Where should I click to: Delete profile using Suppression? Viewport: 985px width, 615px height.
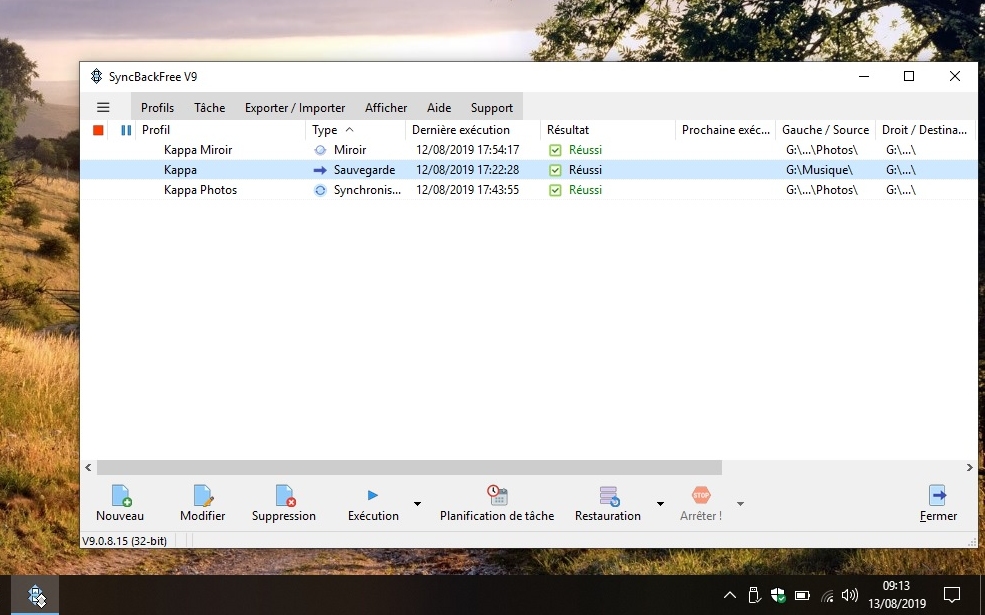coord(284,503)
